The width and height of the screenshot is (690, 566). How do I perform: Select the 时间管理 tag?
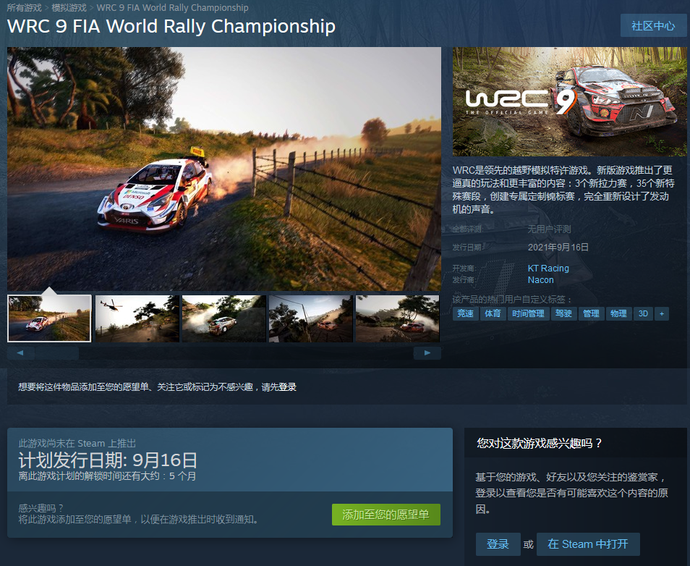pos(528,314)
